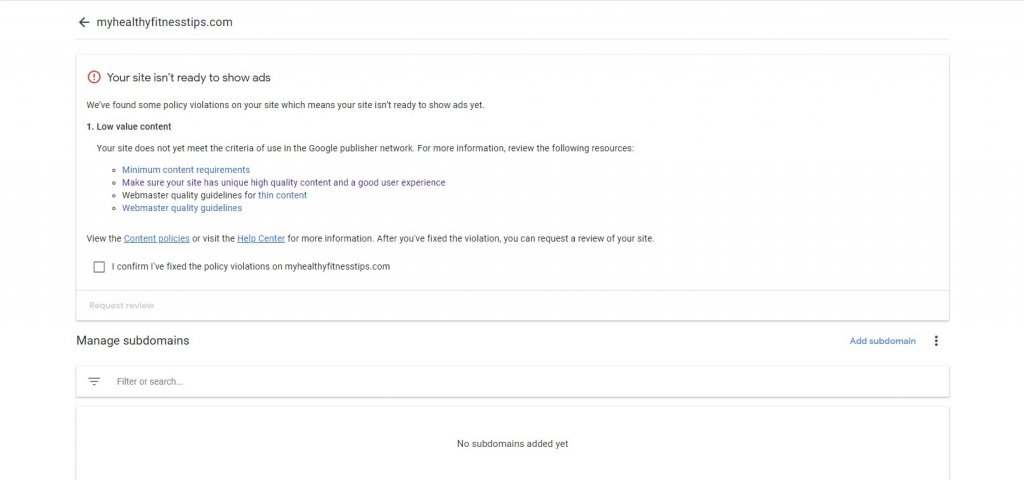Click the red warning alert icon
The image size is (1024, 480).
(94, 77)
